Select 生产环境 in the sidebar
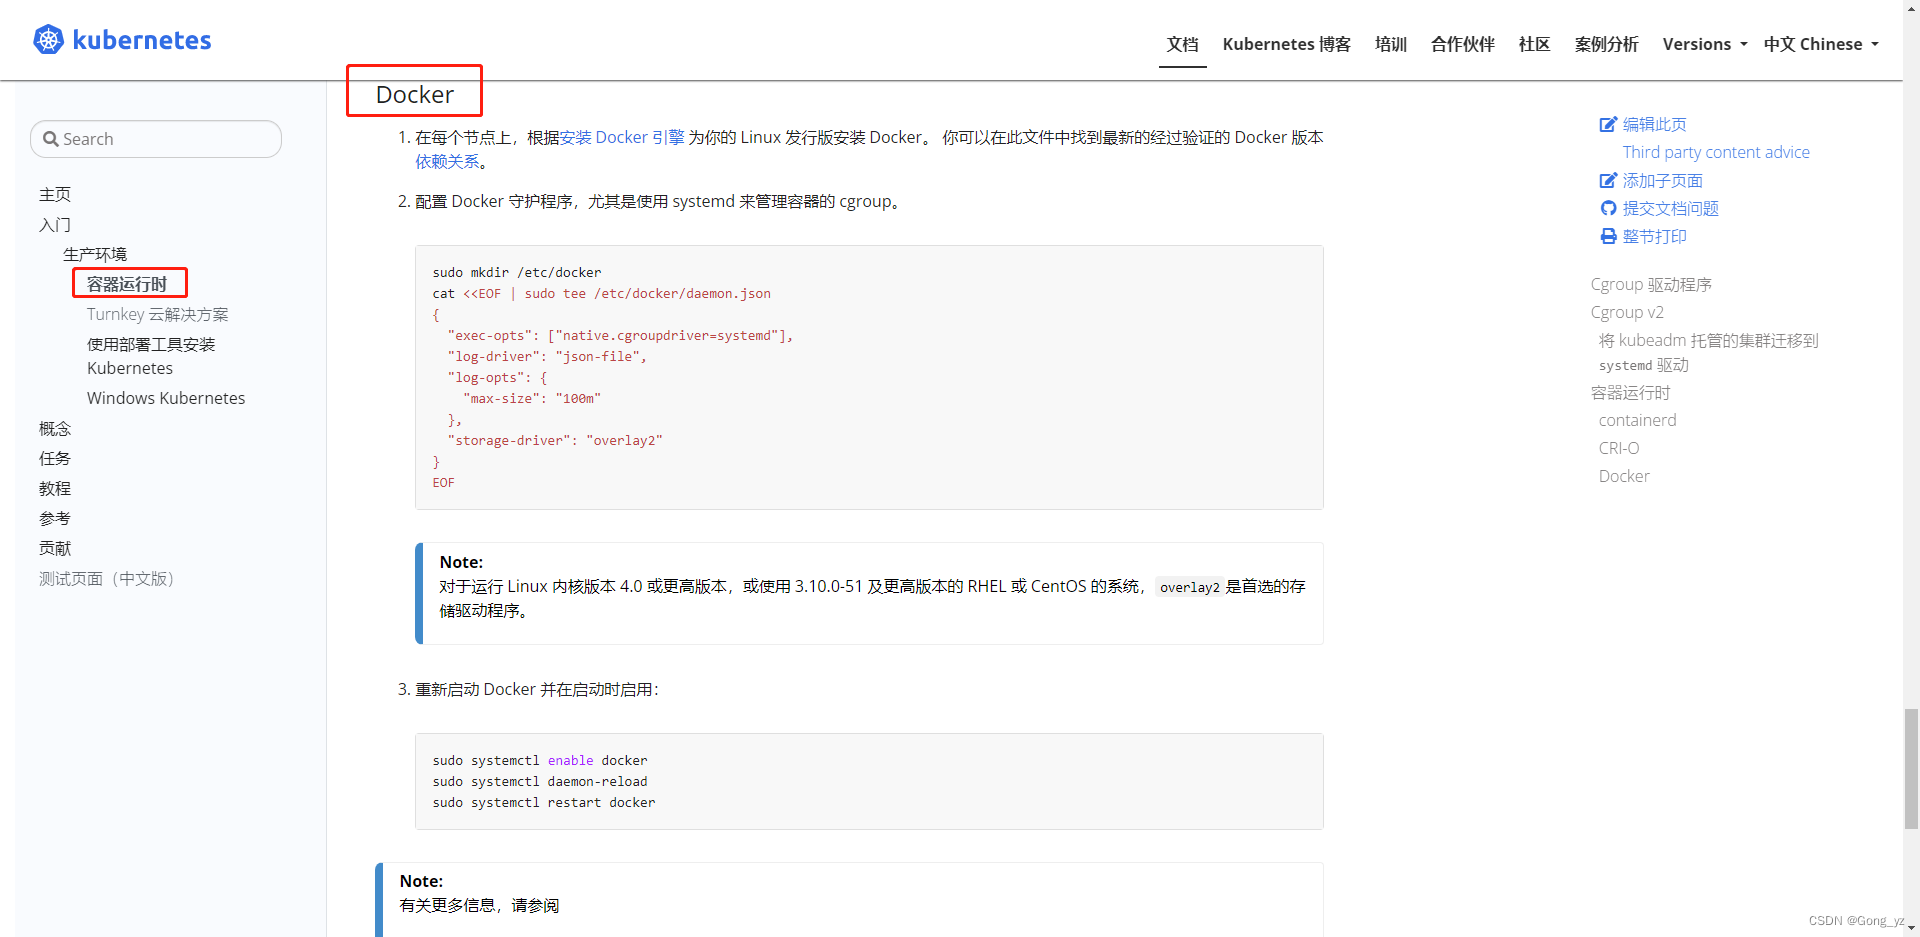Screen dimensions: 1920x937 (x=95, y=254)
